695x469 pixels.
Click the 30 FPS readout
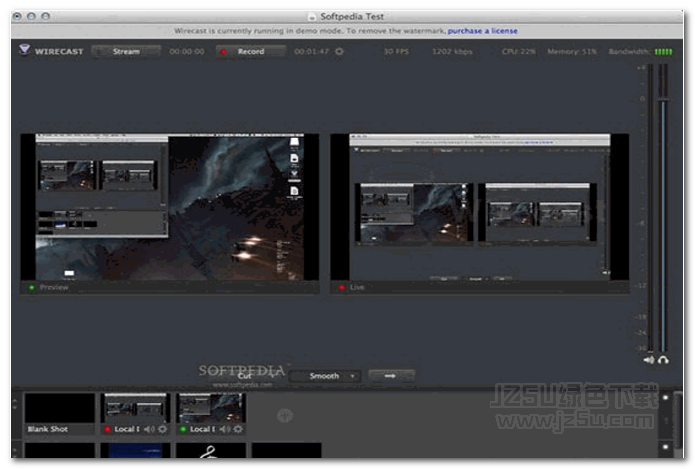tap(396, 51)
